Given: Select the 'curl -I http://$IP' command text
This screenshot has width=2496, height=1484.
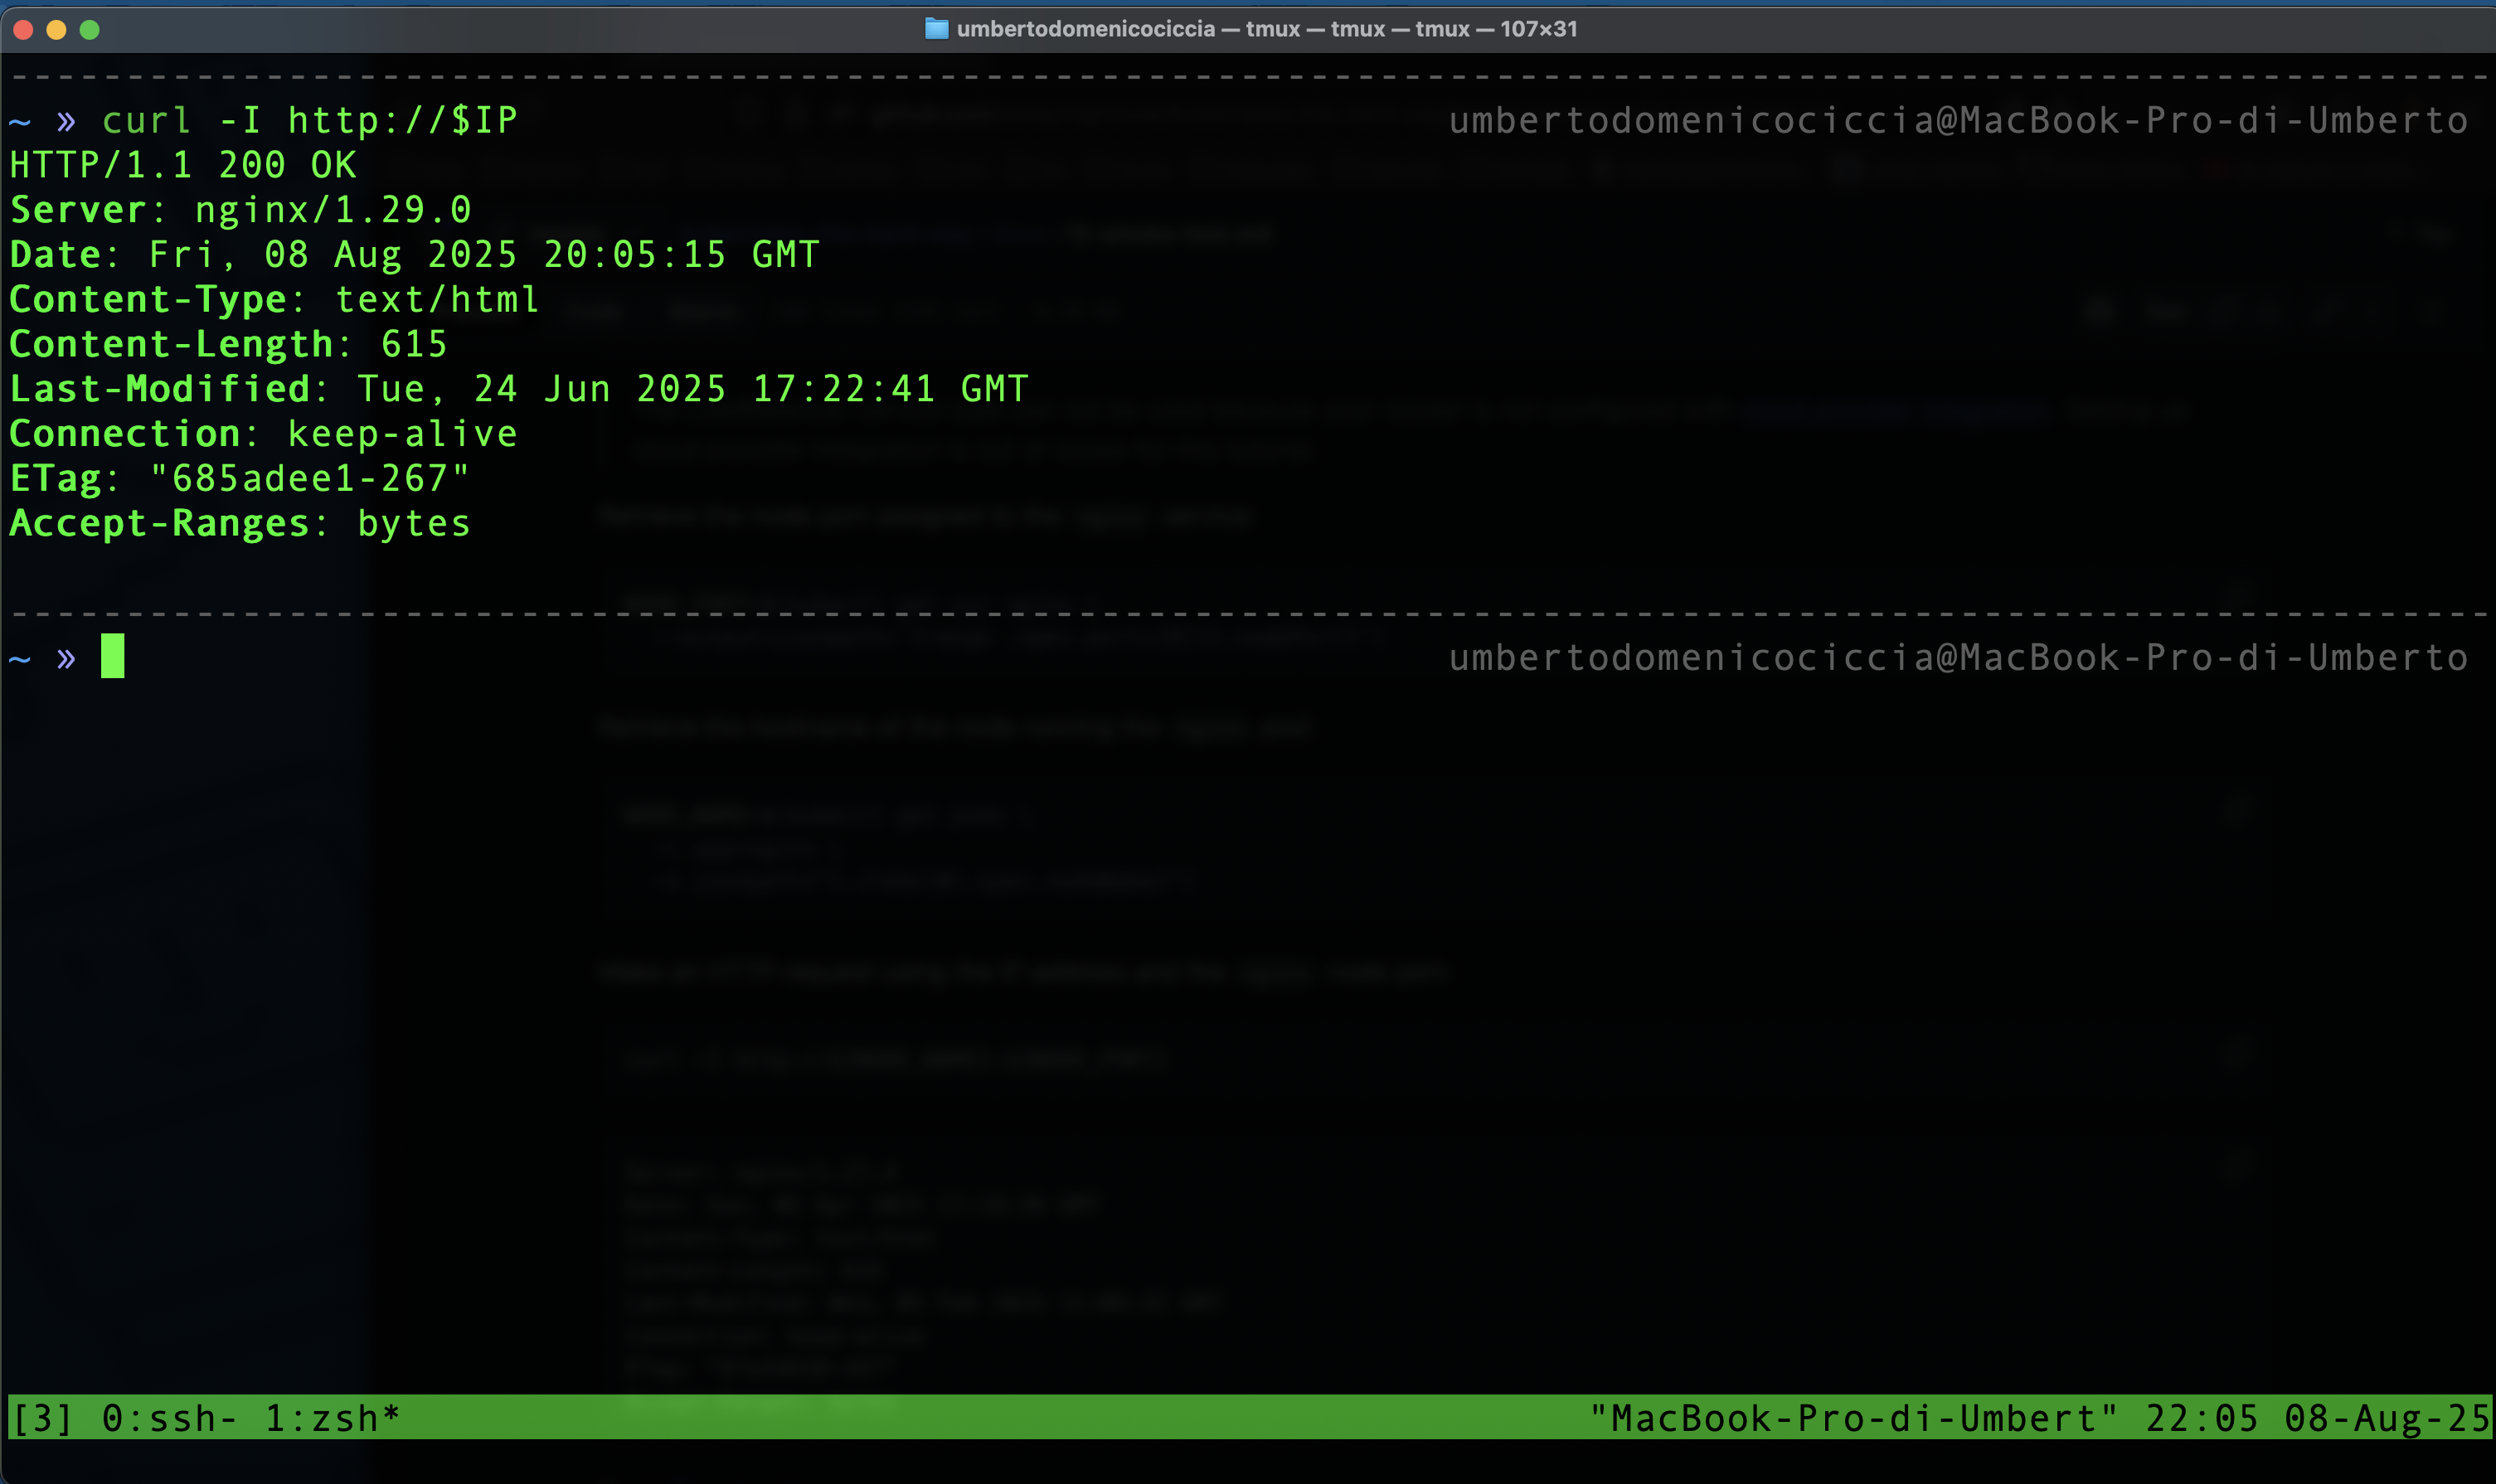Looking at the screenshot, I should tap(310, 121).
